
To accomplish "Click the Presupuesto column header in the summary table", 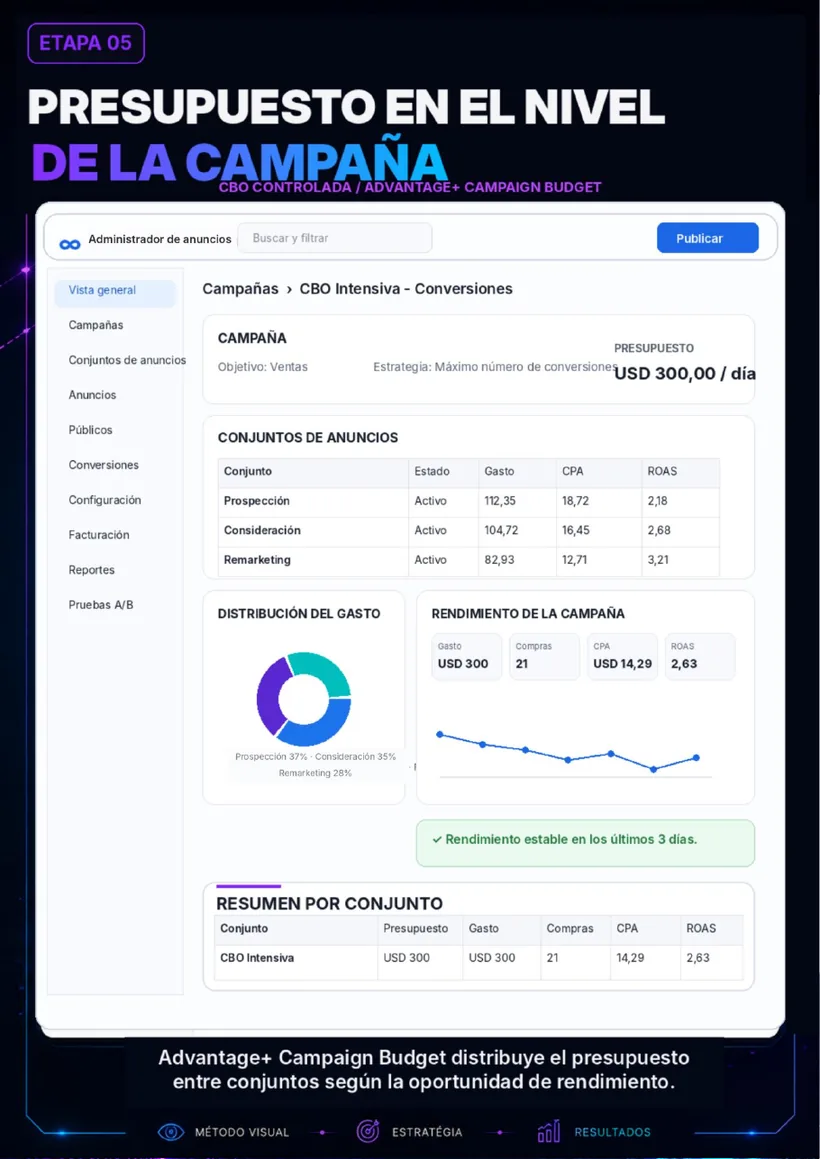I will pyautogui.click(x=416, y=928).
